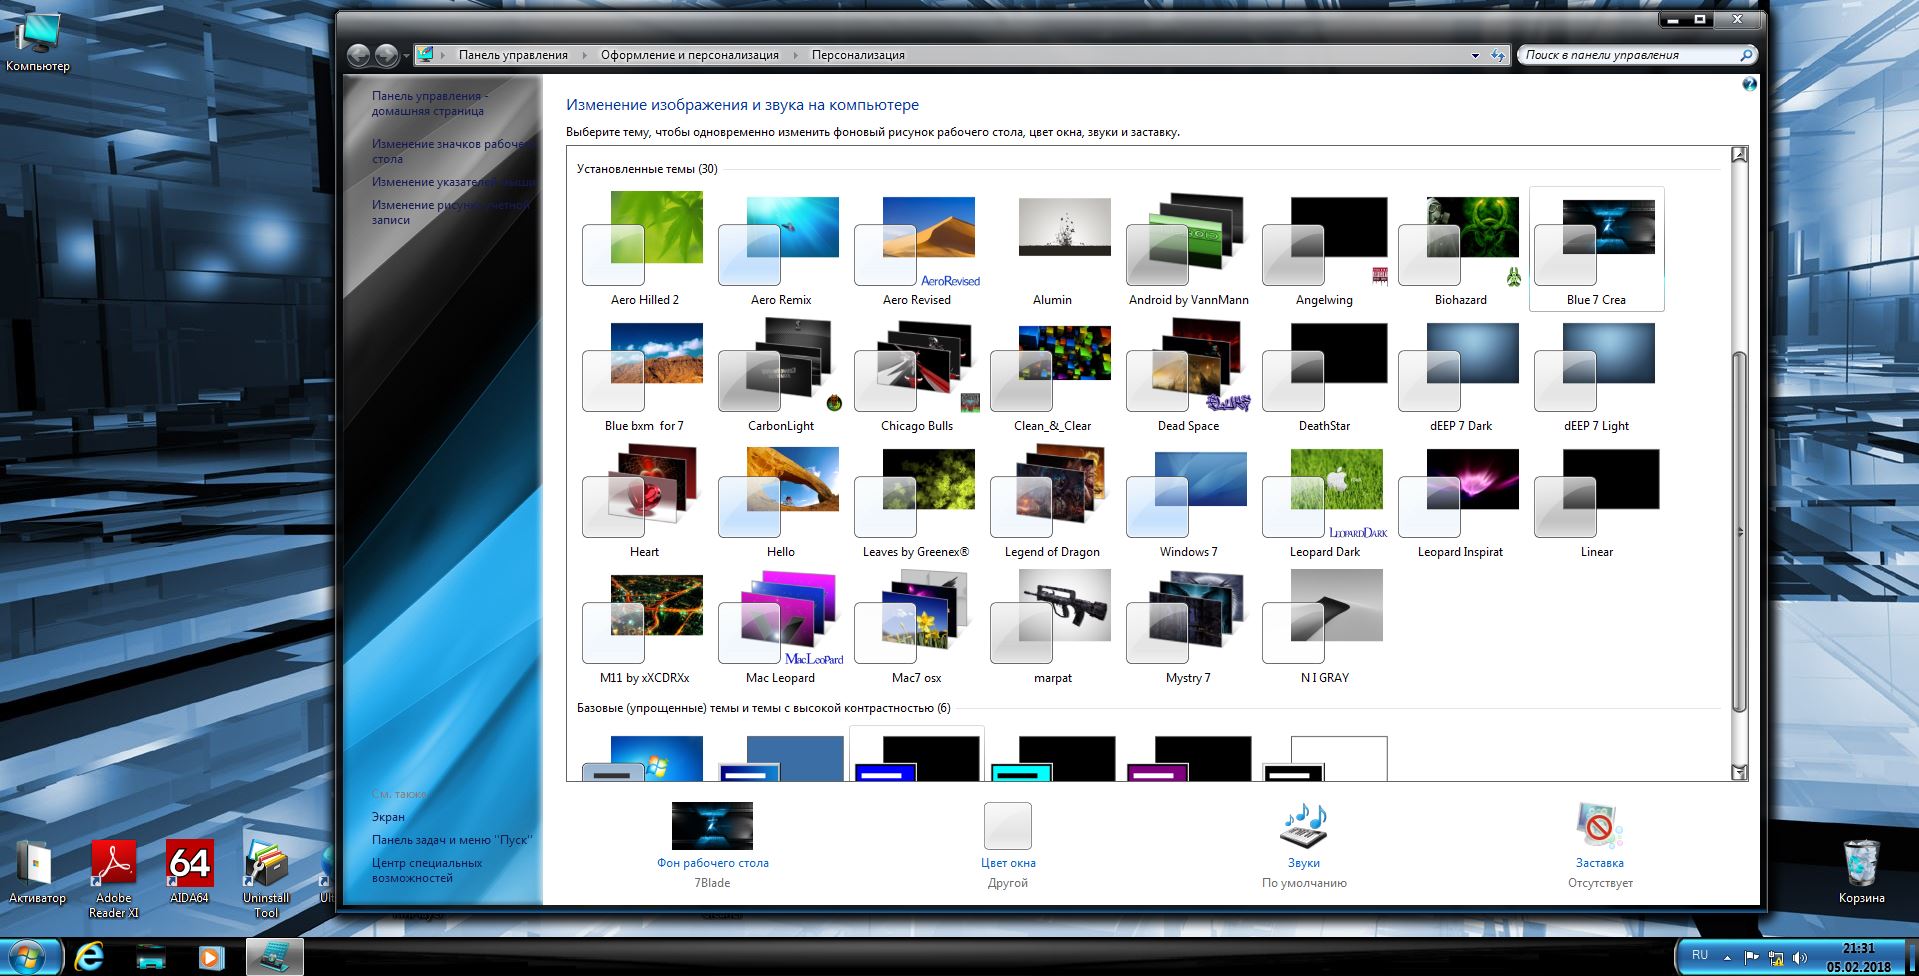Select the Mac Leopard theme
1919x976 pixels.
pyautogui.click(x=781, y=628)
